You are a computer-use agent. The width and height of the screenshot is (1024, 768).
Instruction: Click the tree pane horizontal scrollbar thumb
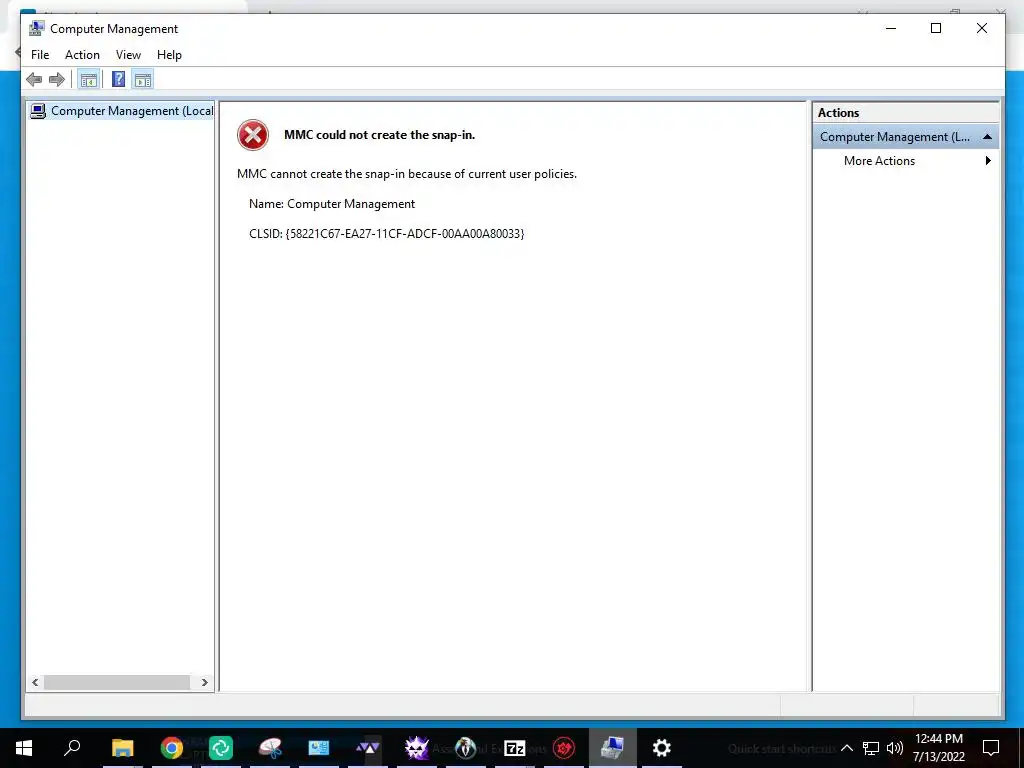(x=117, y=682)
